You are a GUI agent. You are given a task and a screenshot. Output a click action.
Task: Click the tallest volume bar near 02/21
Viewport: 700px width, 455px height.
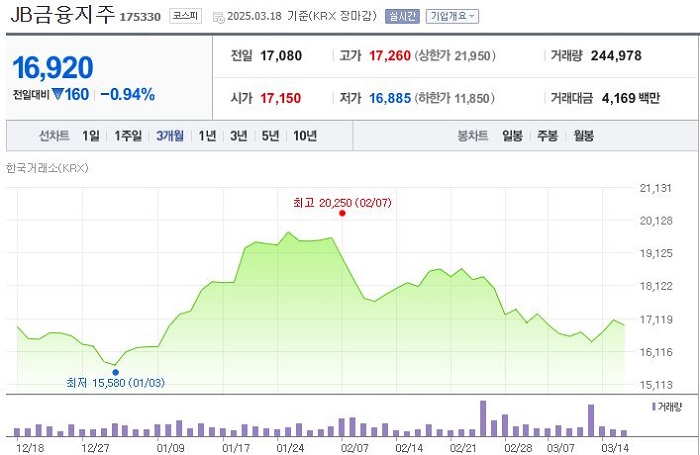(483, 418)
